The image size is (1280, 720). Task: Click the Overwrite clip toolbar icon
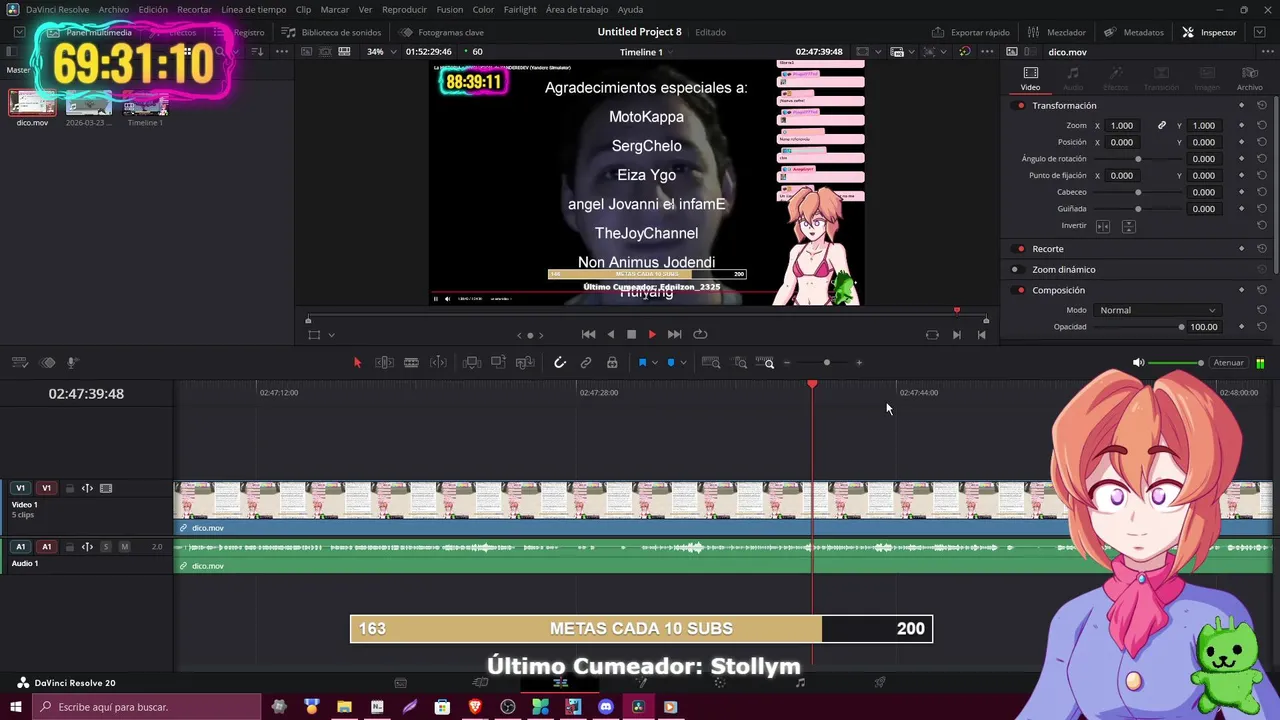[x=498, y=362]
